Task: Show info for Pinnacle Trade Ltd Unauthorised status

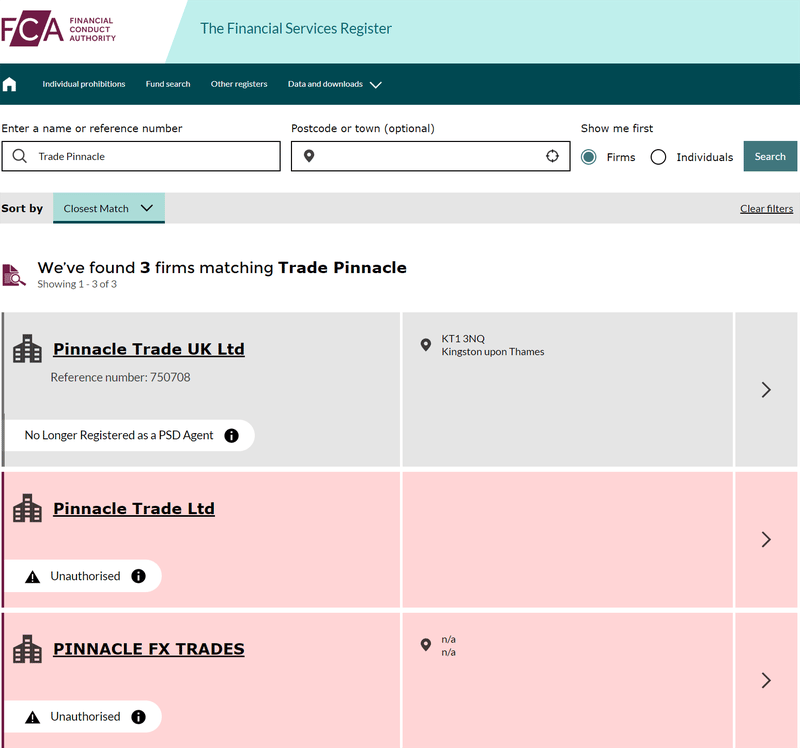Action: (138, 576)
